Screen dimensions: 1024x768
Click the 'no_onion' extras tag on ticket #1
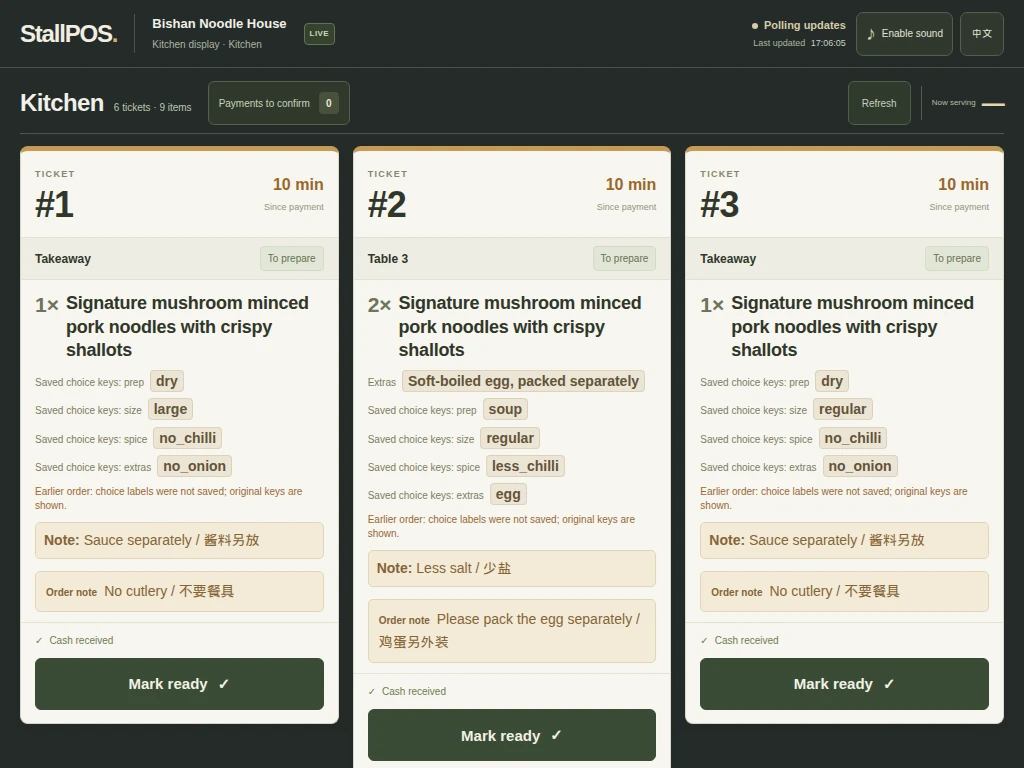point(195,466)
